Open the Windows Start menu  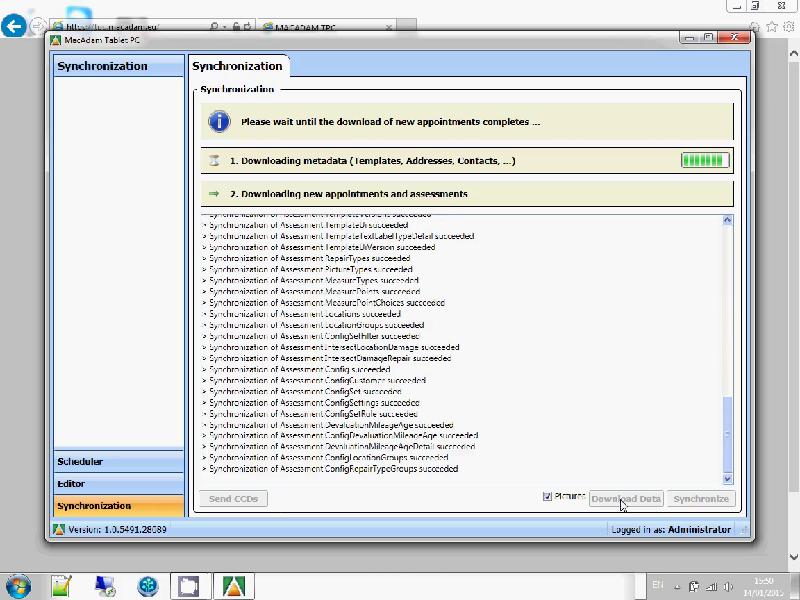(18, 585)
